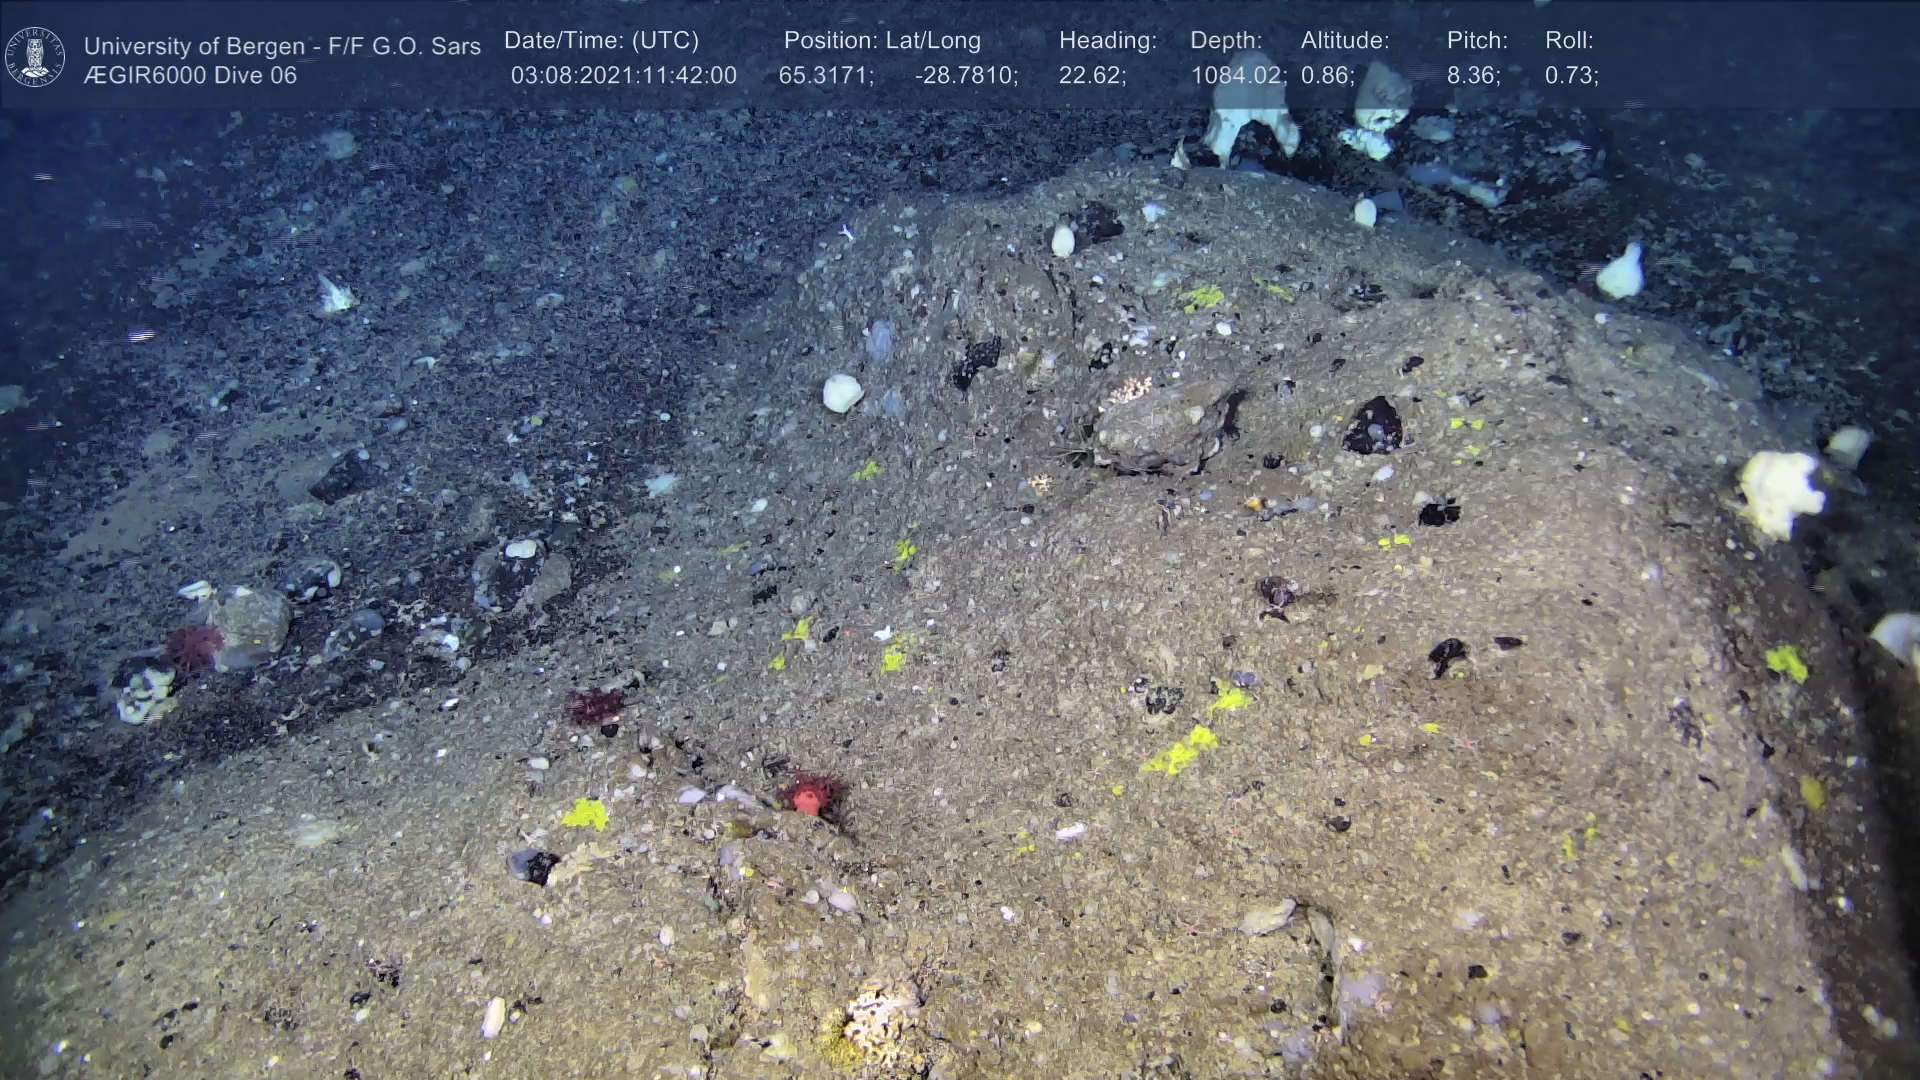Click the latitude value 65.3171
The width and height of the screenshot is (1920, 1080).
coord(825,76)
